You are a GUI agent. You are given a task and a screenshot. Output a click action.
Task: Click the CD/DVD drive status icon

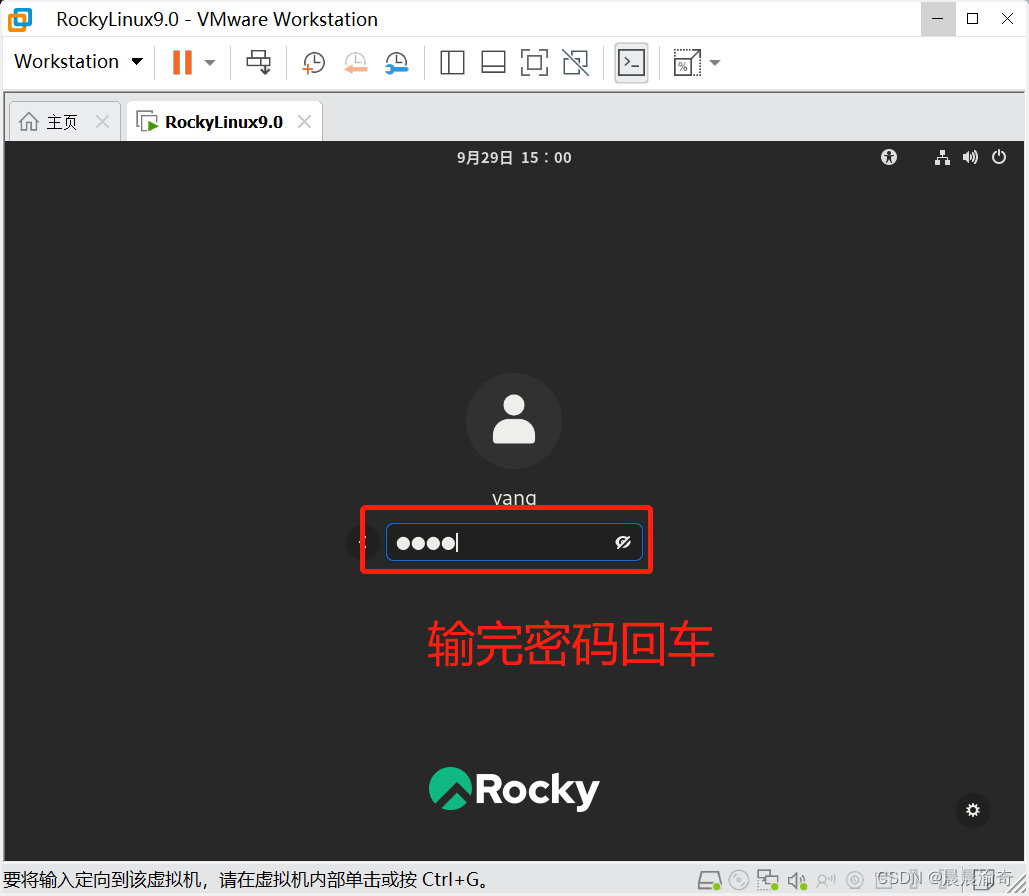click(x=739, y=880)
